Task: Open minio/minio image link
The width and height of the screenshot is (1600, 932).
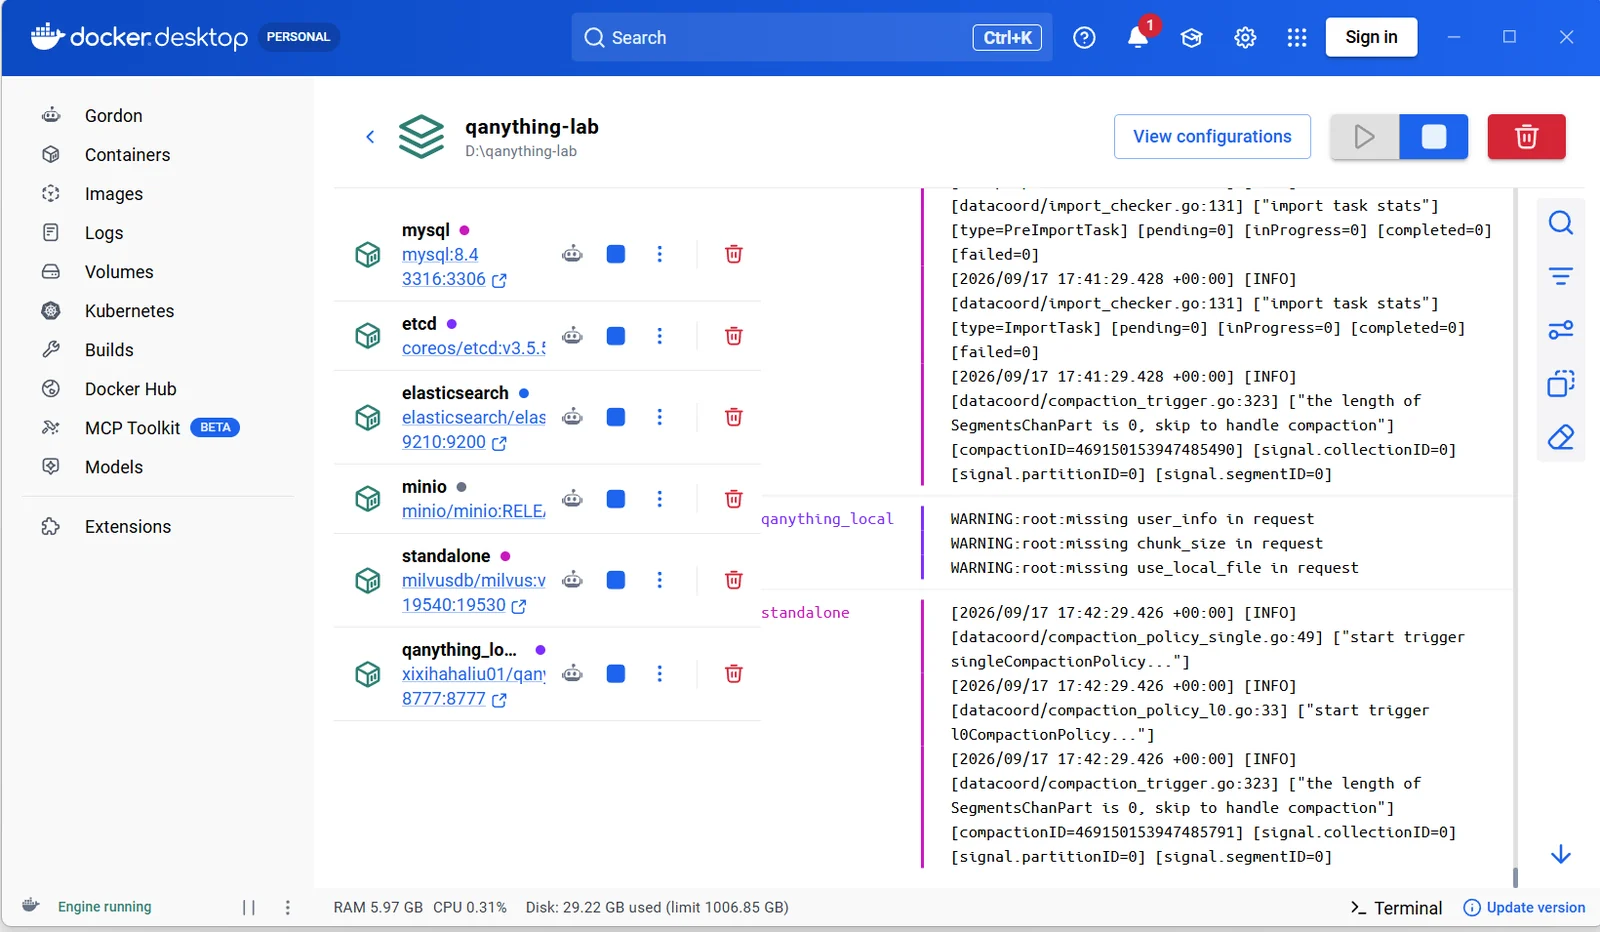Action: pos(474,512)
